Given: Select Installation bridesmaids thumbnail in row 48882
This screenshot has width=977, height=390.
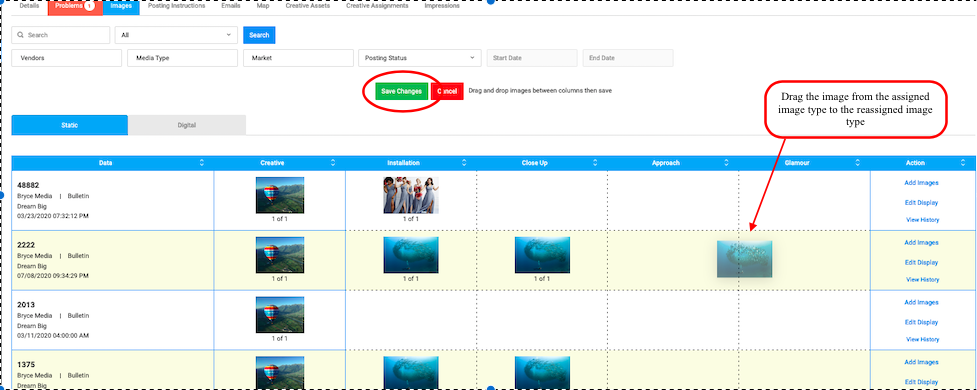Looking at the screenshot, I should pos(411,195).
